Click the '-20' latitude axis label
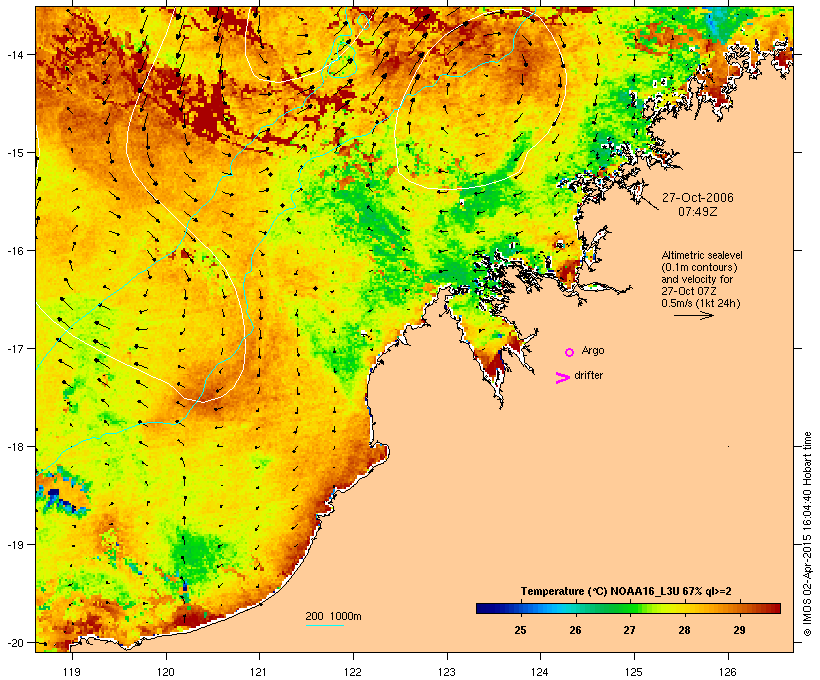820x680 pixels. [x=15, y=642]
